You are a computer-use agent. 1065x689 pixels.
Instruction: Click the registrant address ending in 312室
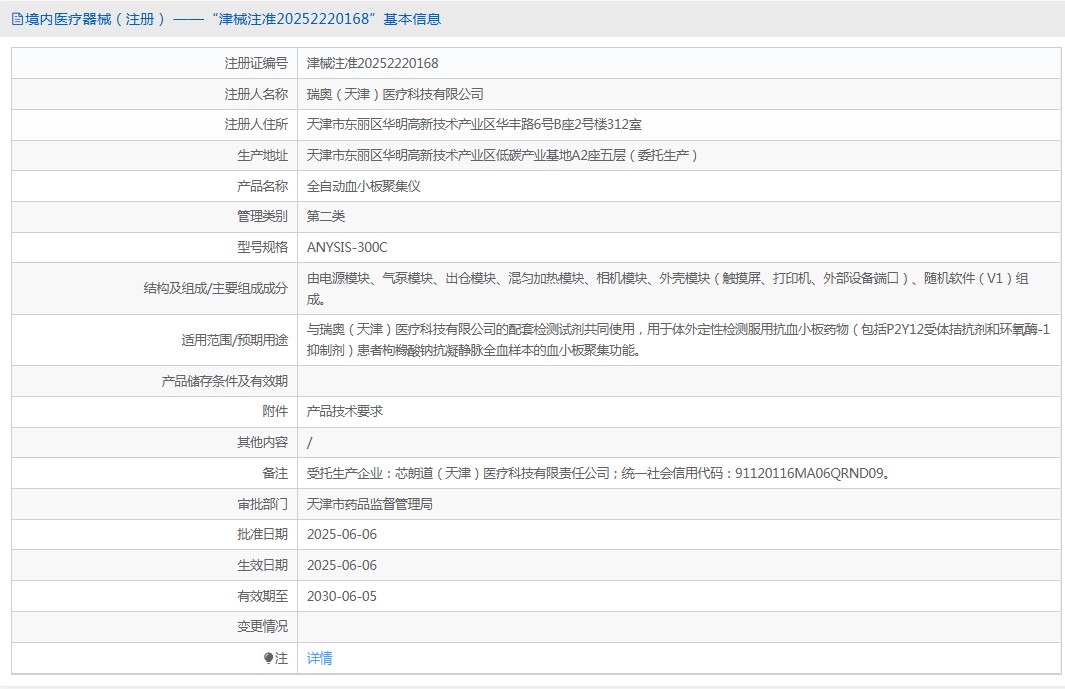pos(473,125)
